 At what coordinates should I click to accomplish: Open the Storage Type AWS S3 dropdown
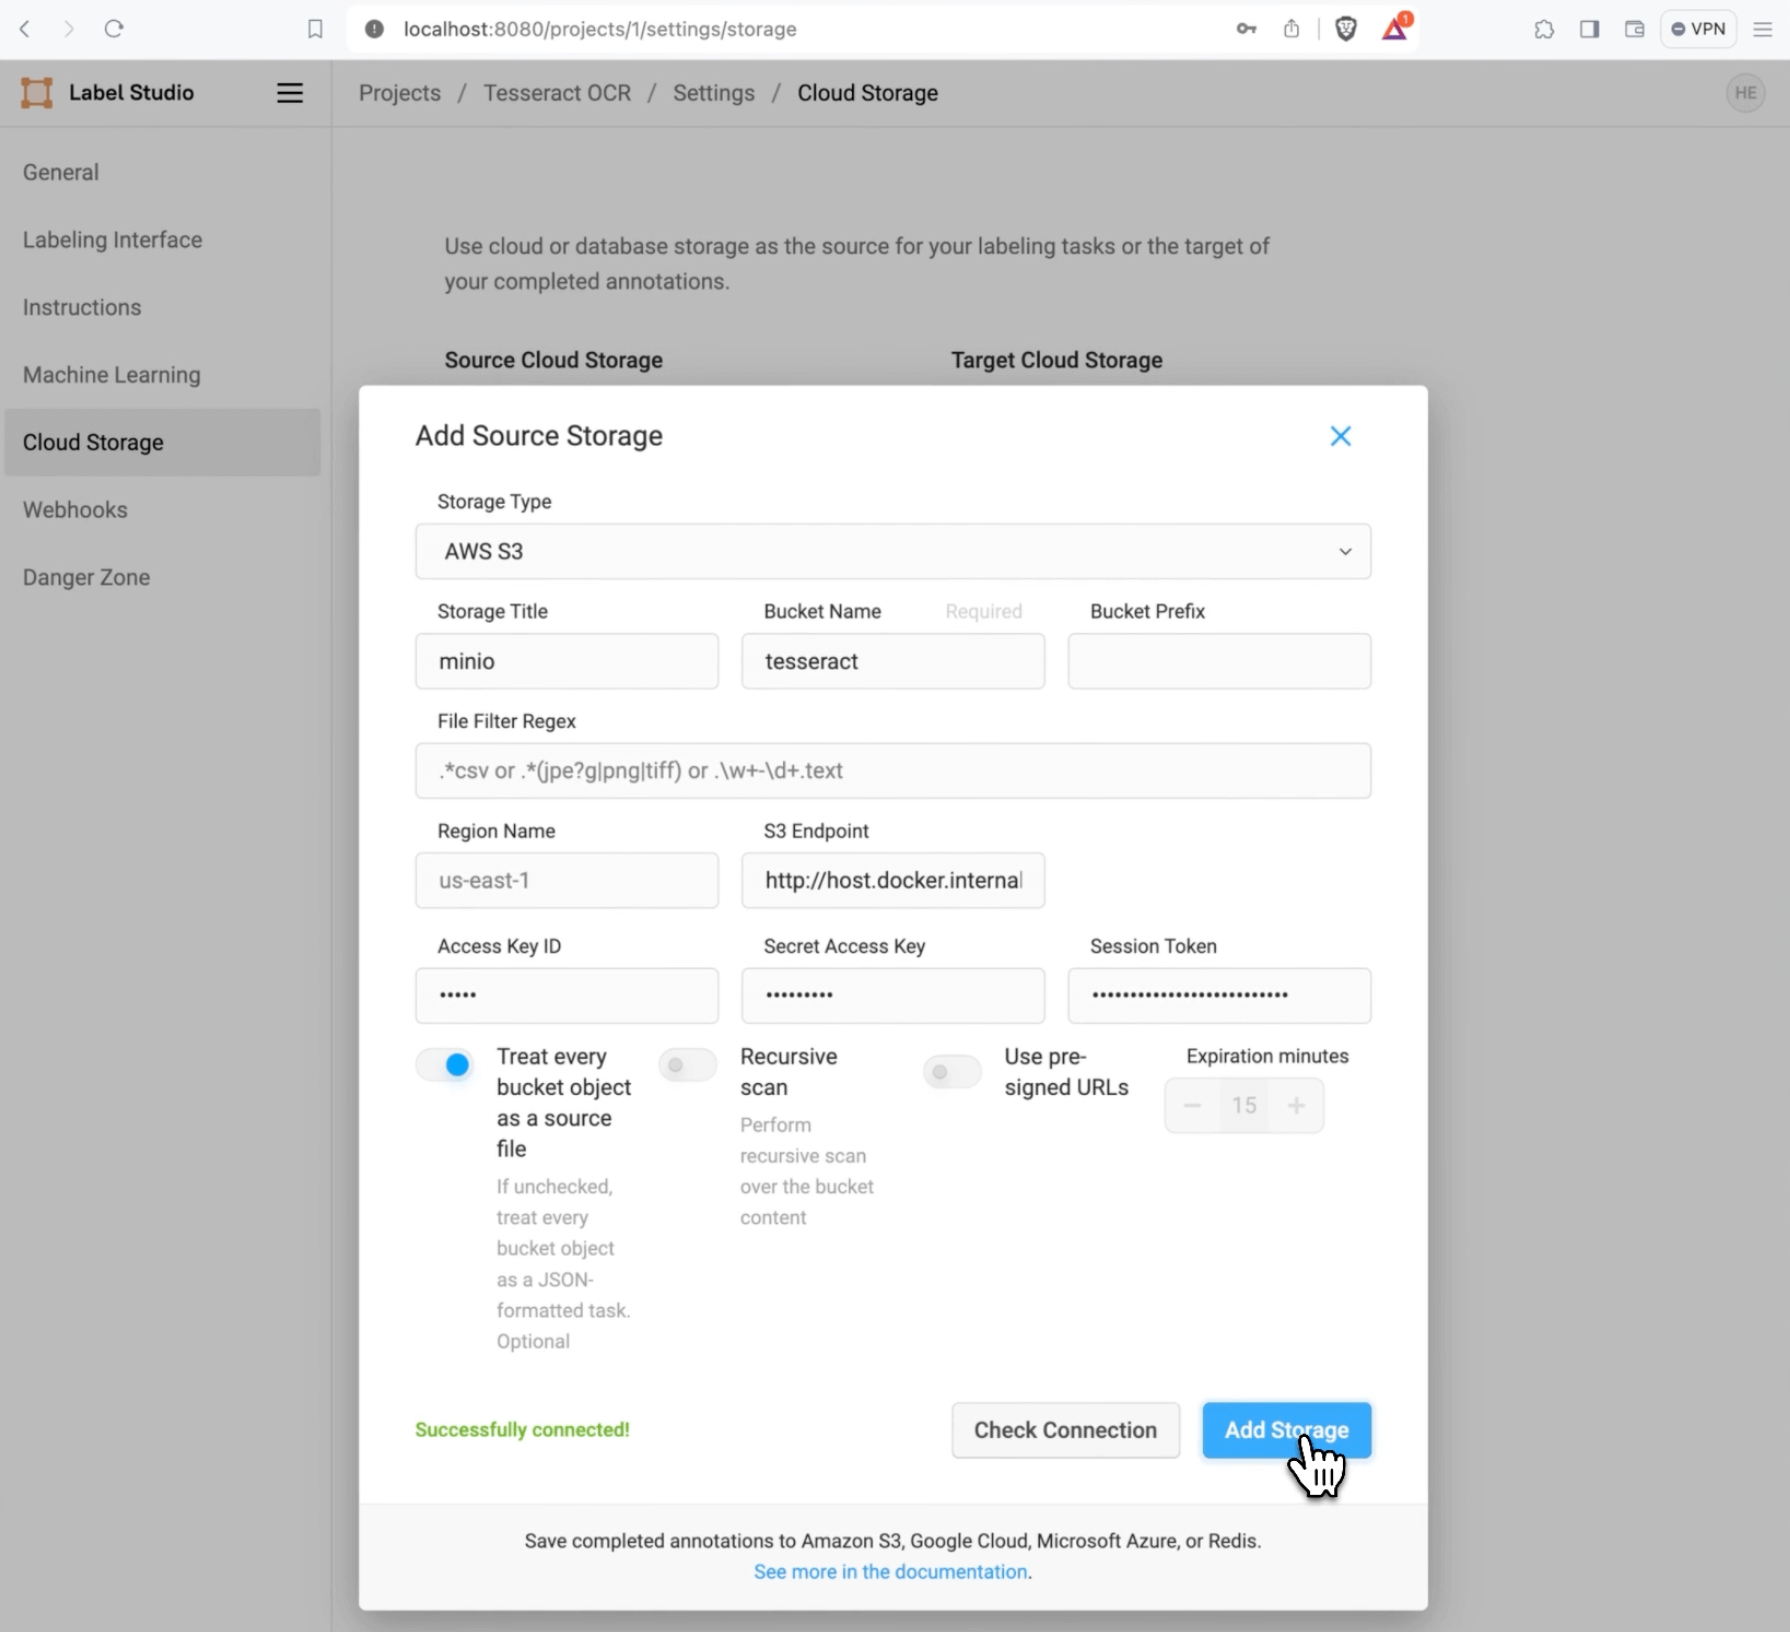click(893, 551)
